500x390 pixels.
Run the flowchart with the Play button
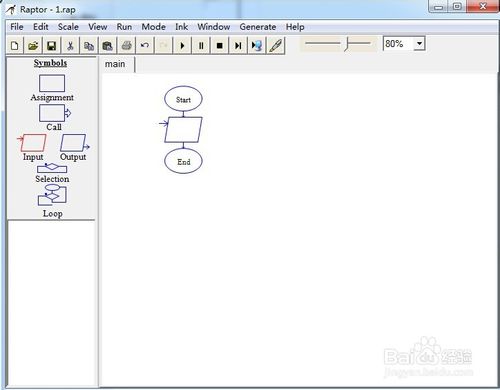(182, 45)
